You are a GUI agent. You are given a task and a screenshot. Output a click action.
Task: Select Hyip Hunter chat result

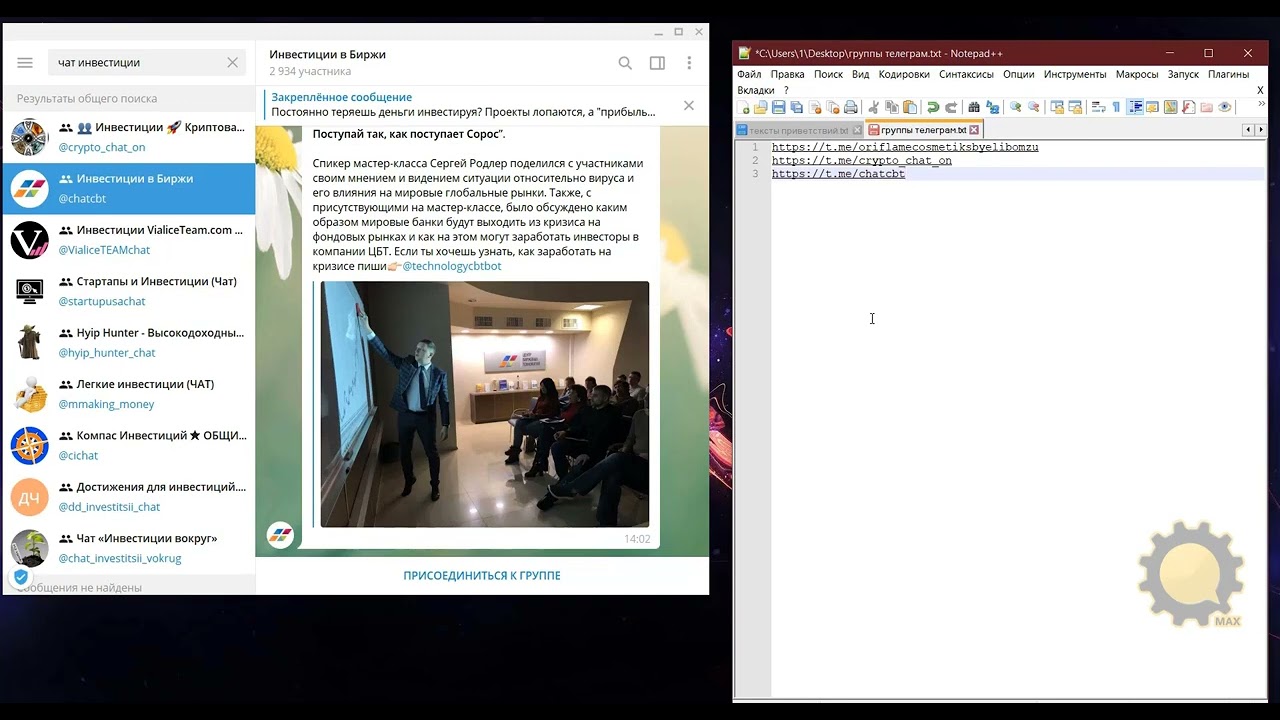pyautogui.click(x=129, y=343)
